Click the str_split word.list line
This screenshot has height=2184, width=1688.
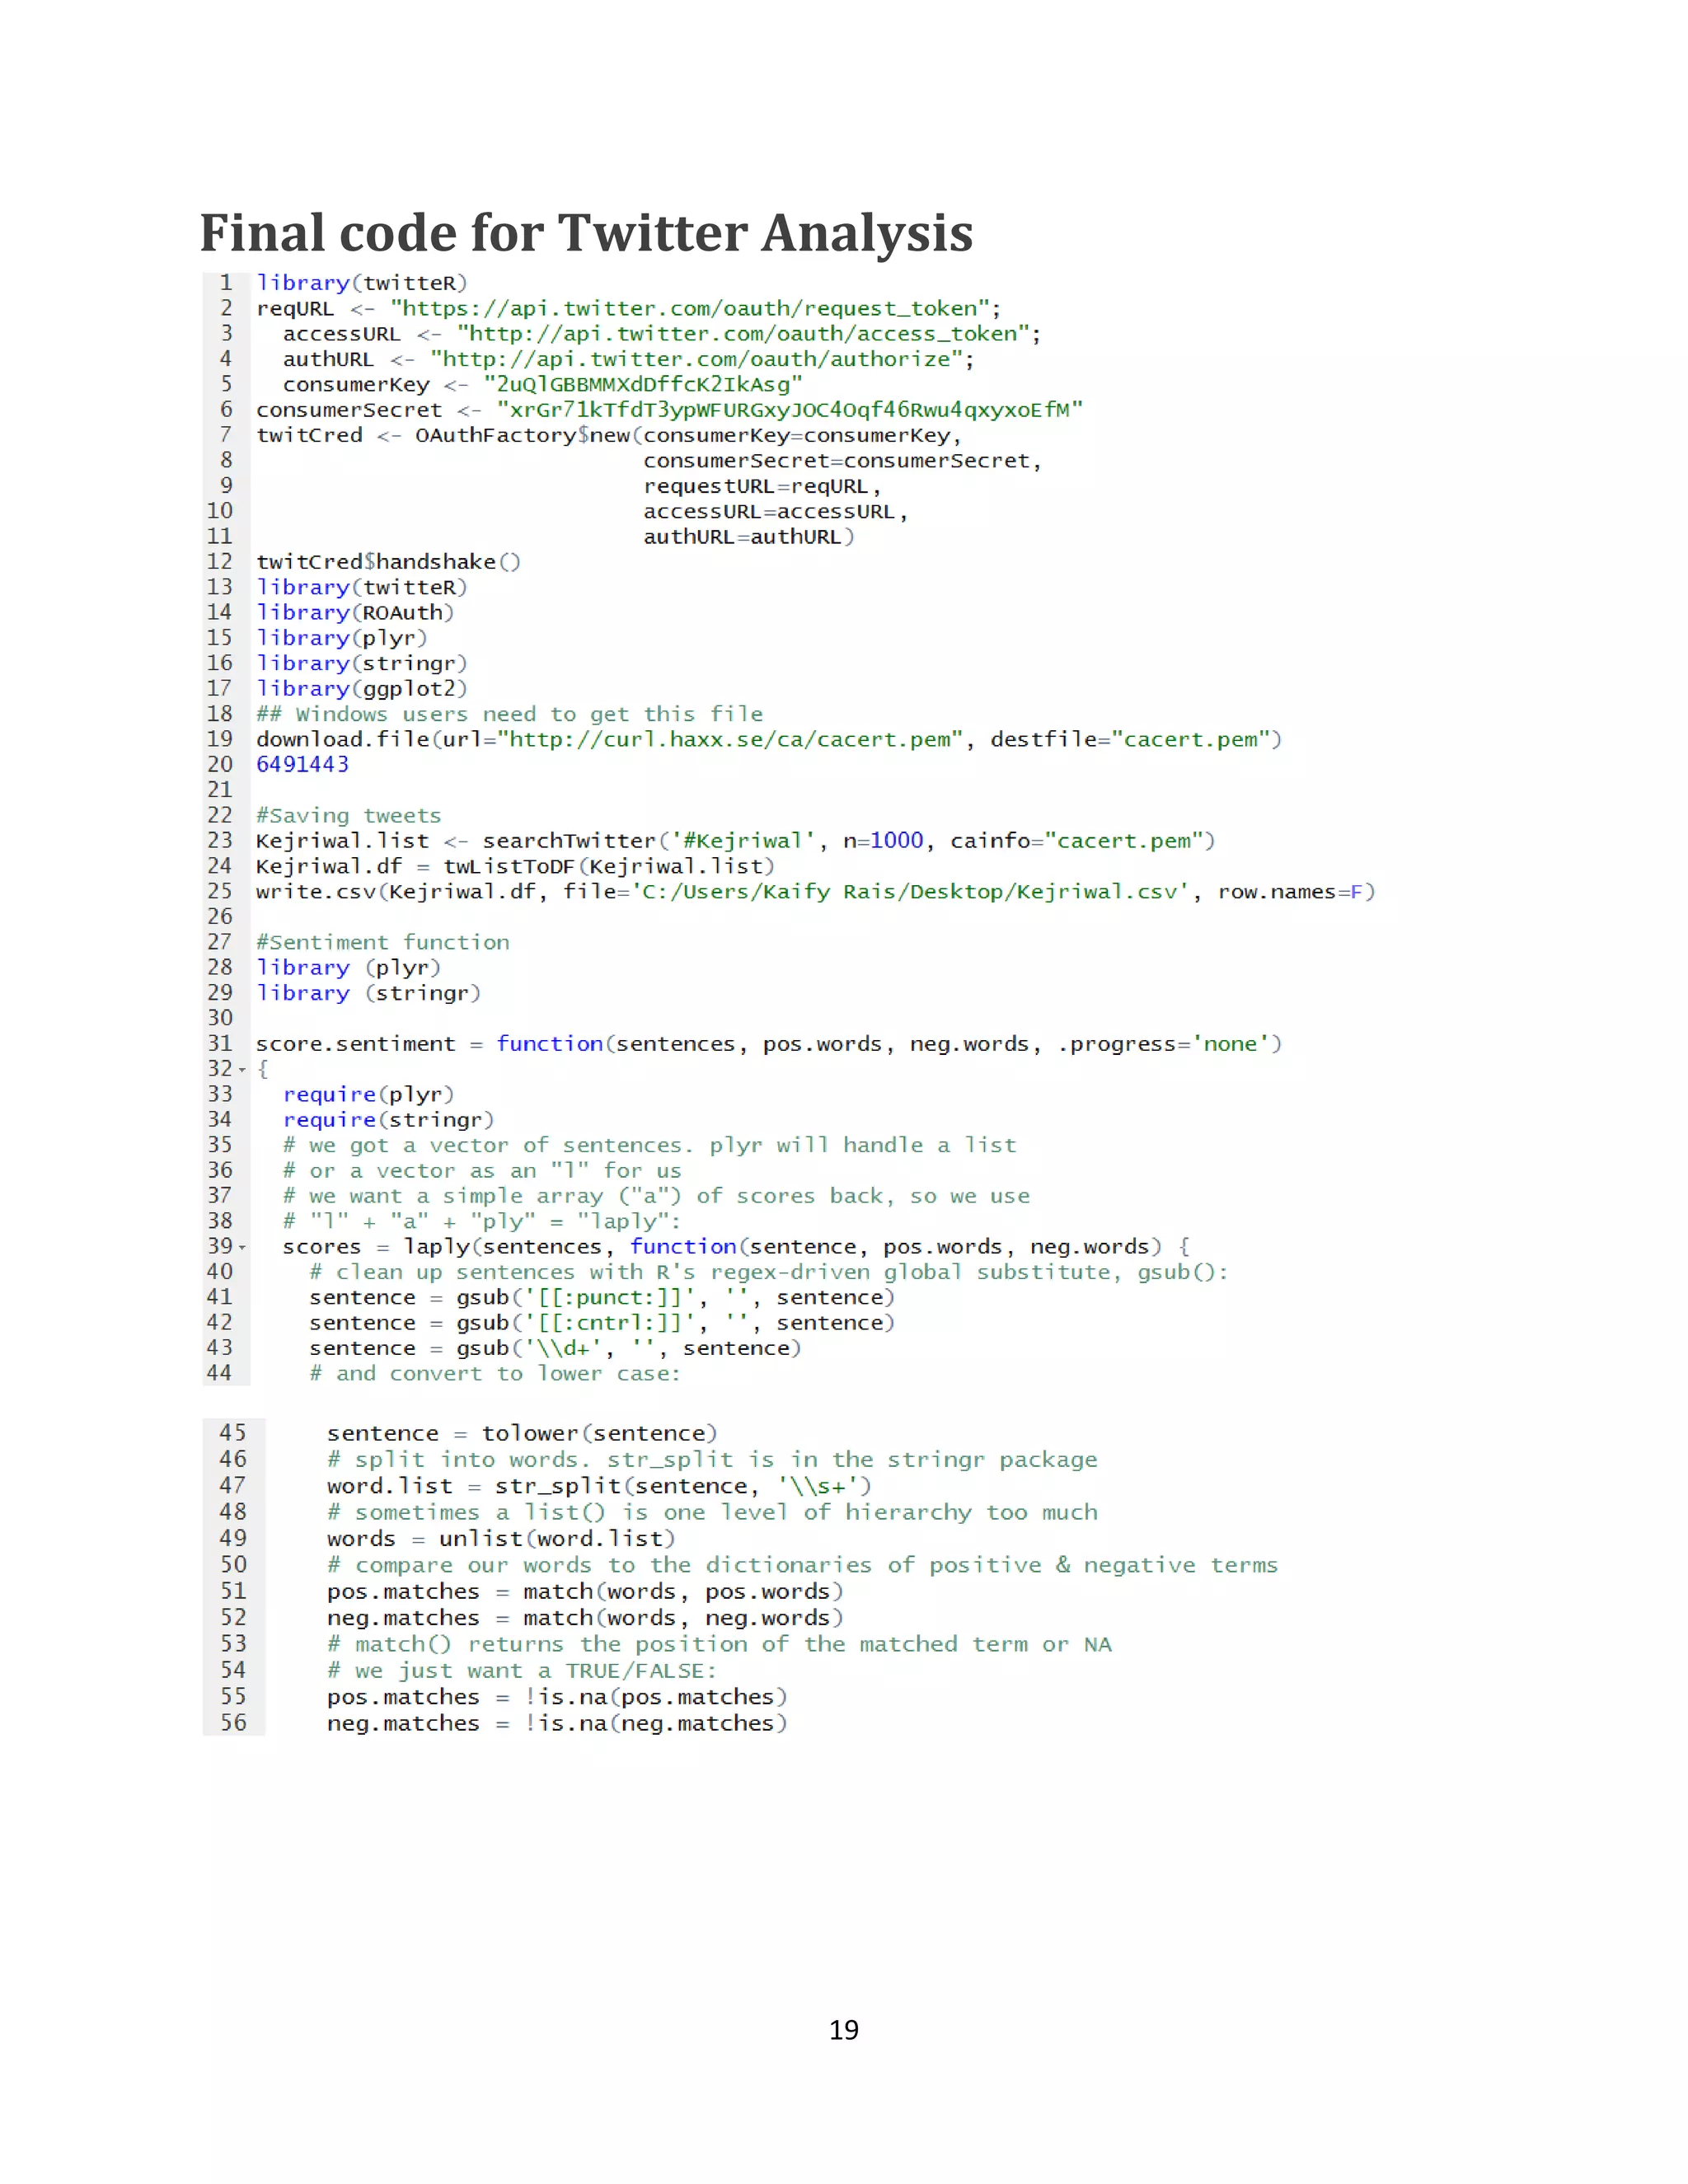click(599, 1487)
